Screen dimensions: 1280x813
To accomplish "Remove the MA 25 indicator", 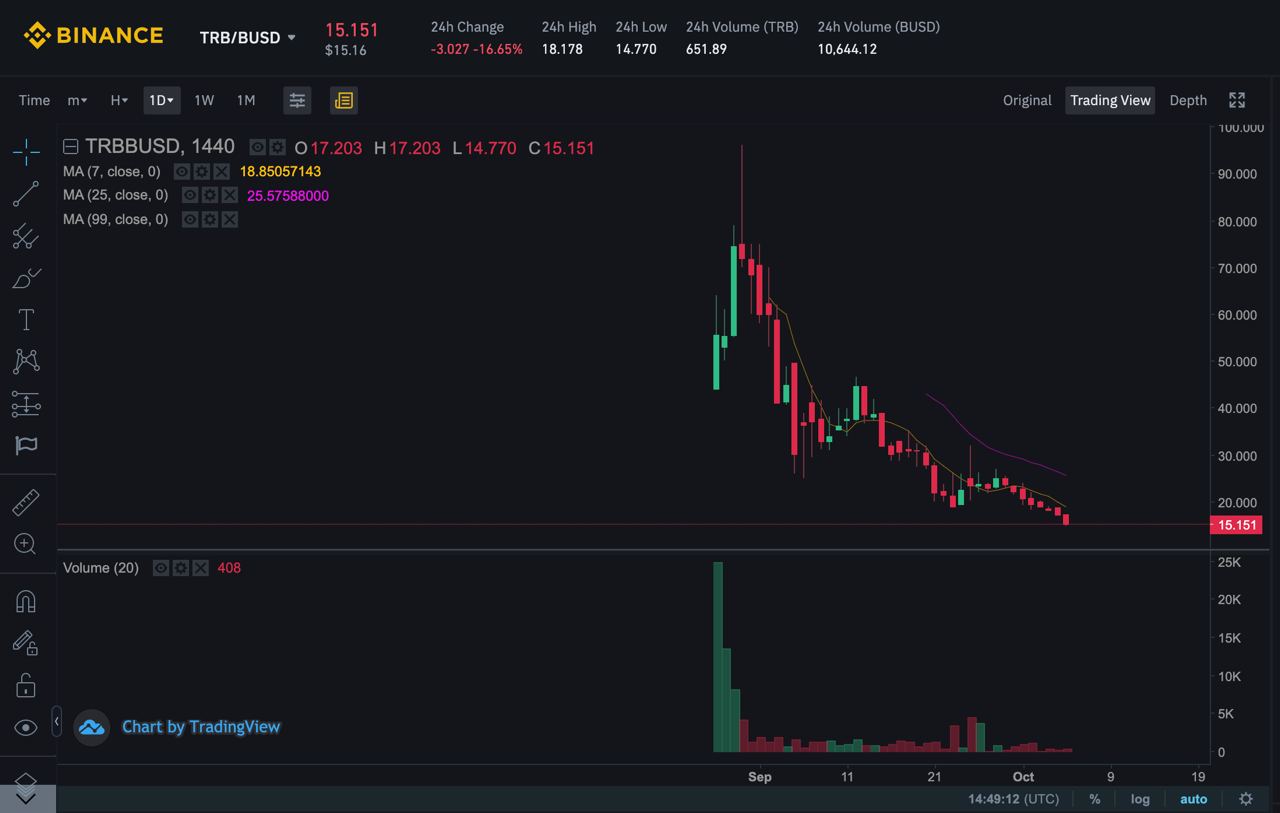I will (x=230, y=195).
